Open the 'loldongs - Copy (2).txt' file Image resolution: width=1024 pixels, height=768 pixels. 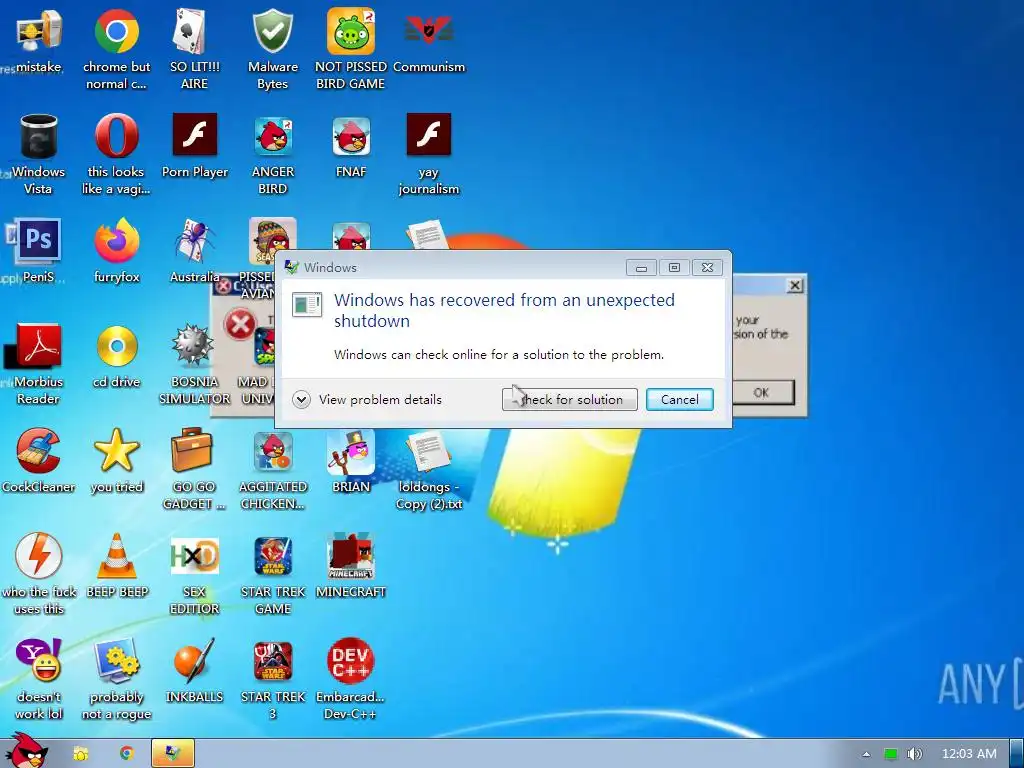(x=428, y=452)
